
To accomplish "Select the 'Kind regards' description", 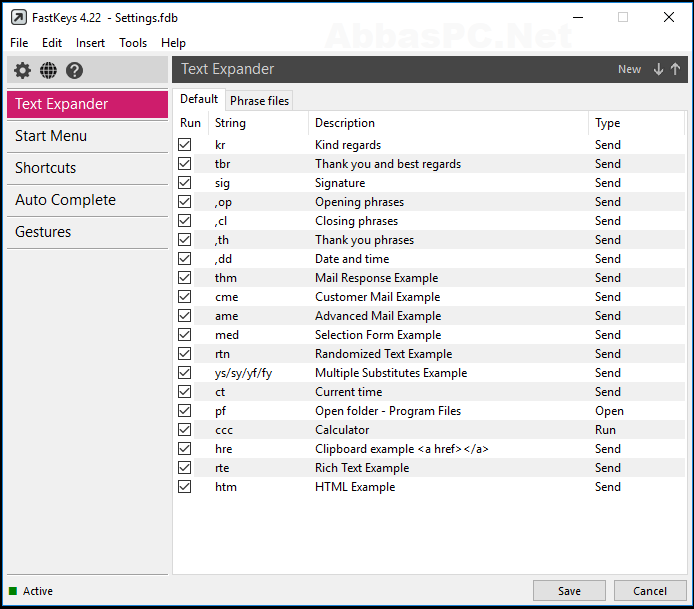I will [x=348, y=145].
